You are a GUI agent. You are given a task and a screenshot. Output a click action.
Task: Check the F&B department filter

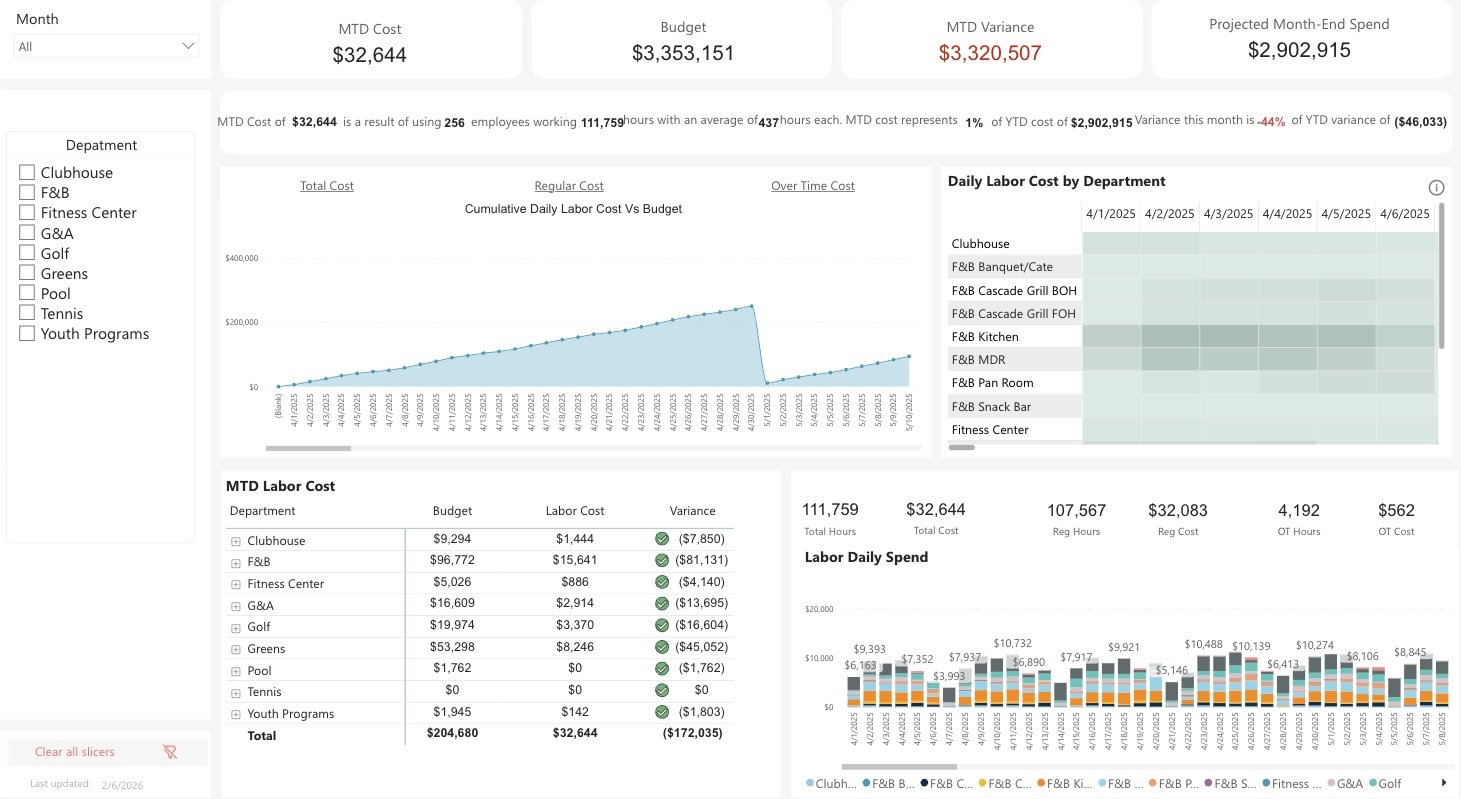click(26, 192)
